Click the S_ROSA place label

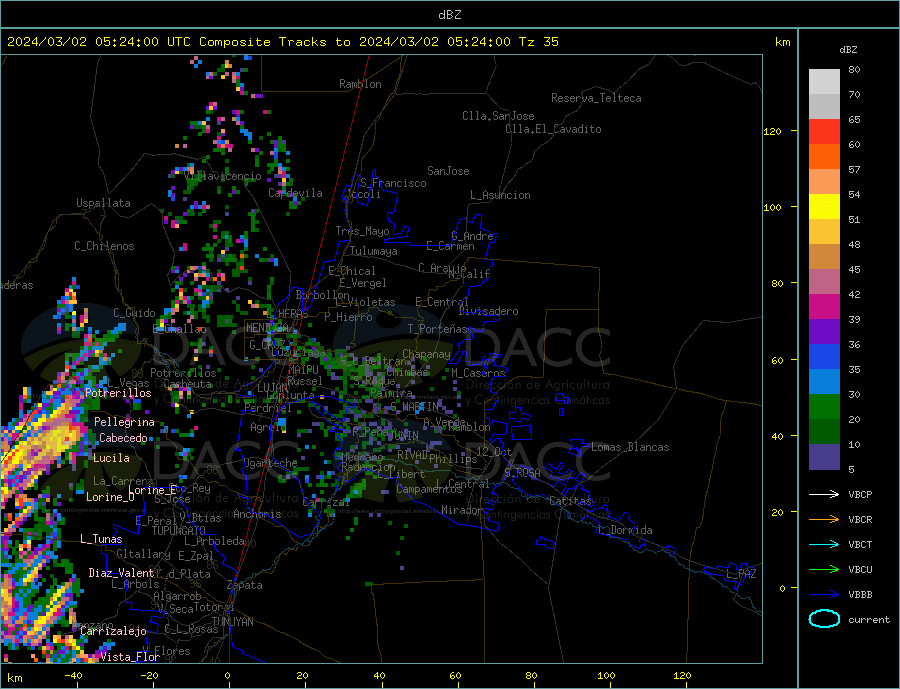(x=522, y=473)
